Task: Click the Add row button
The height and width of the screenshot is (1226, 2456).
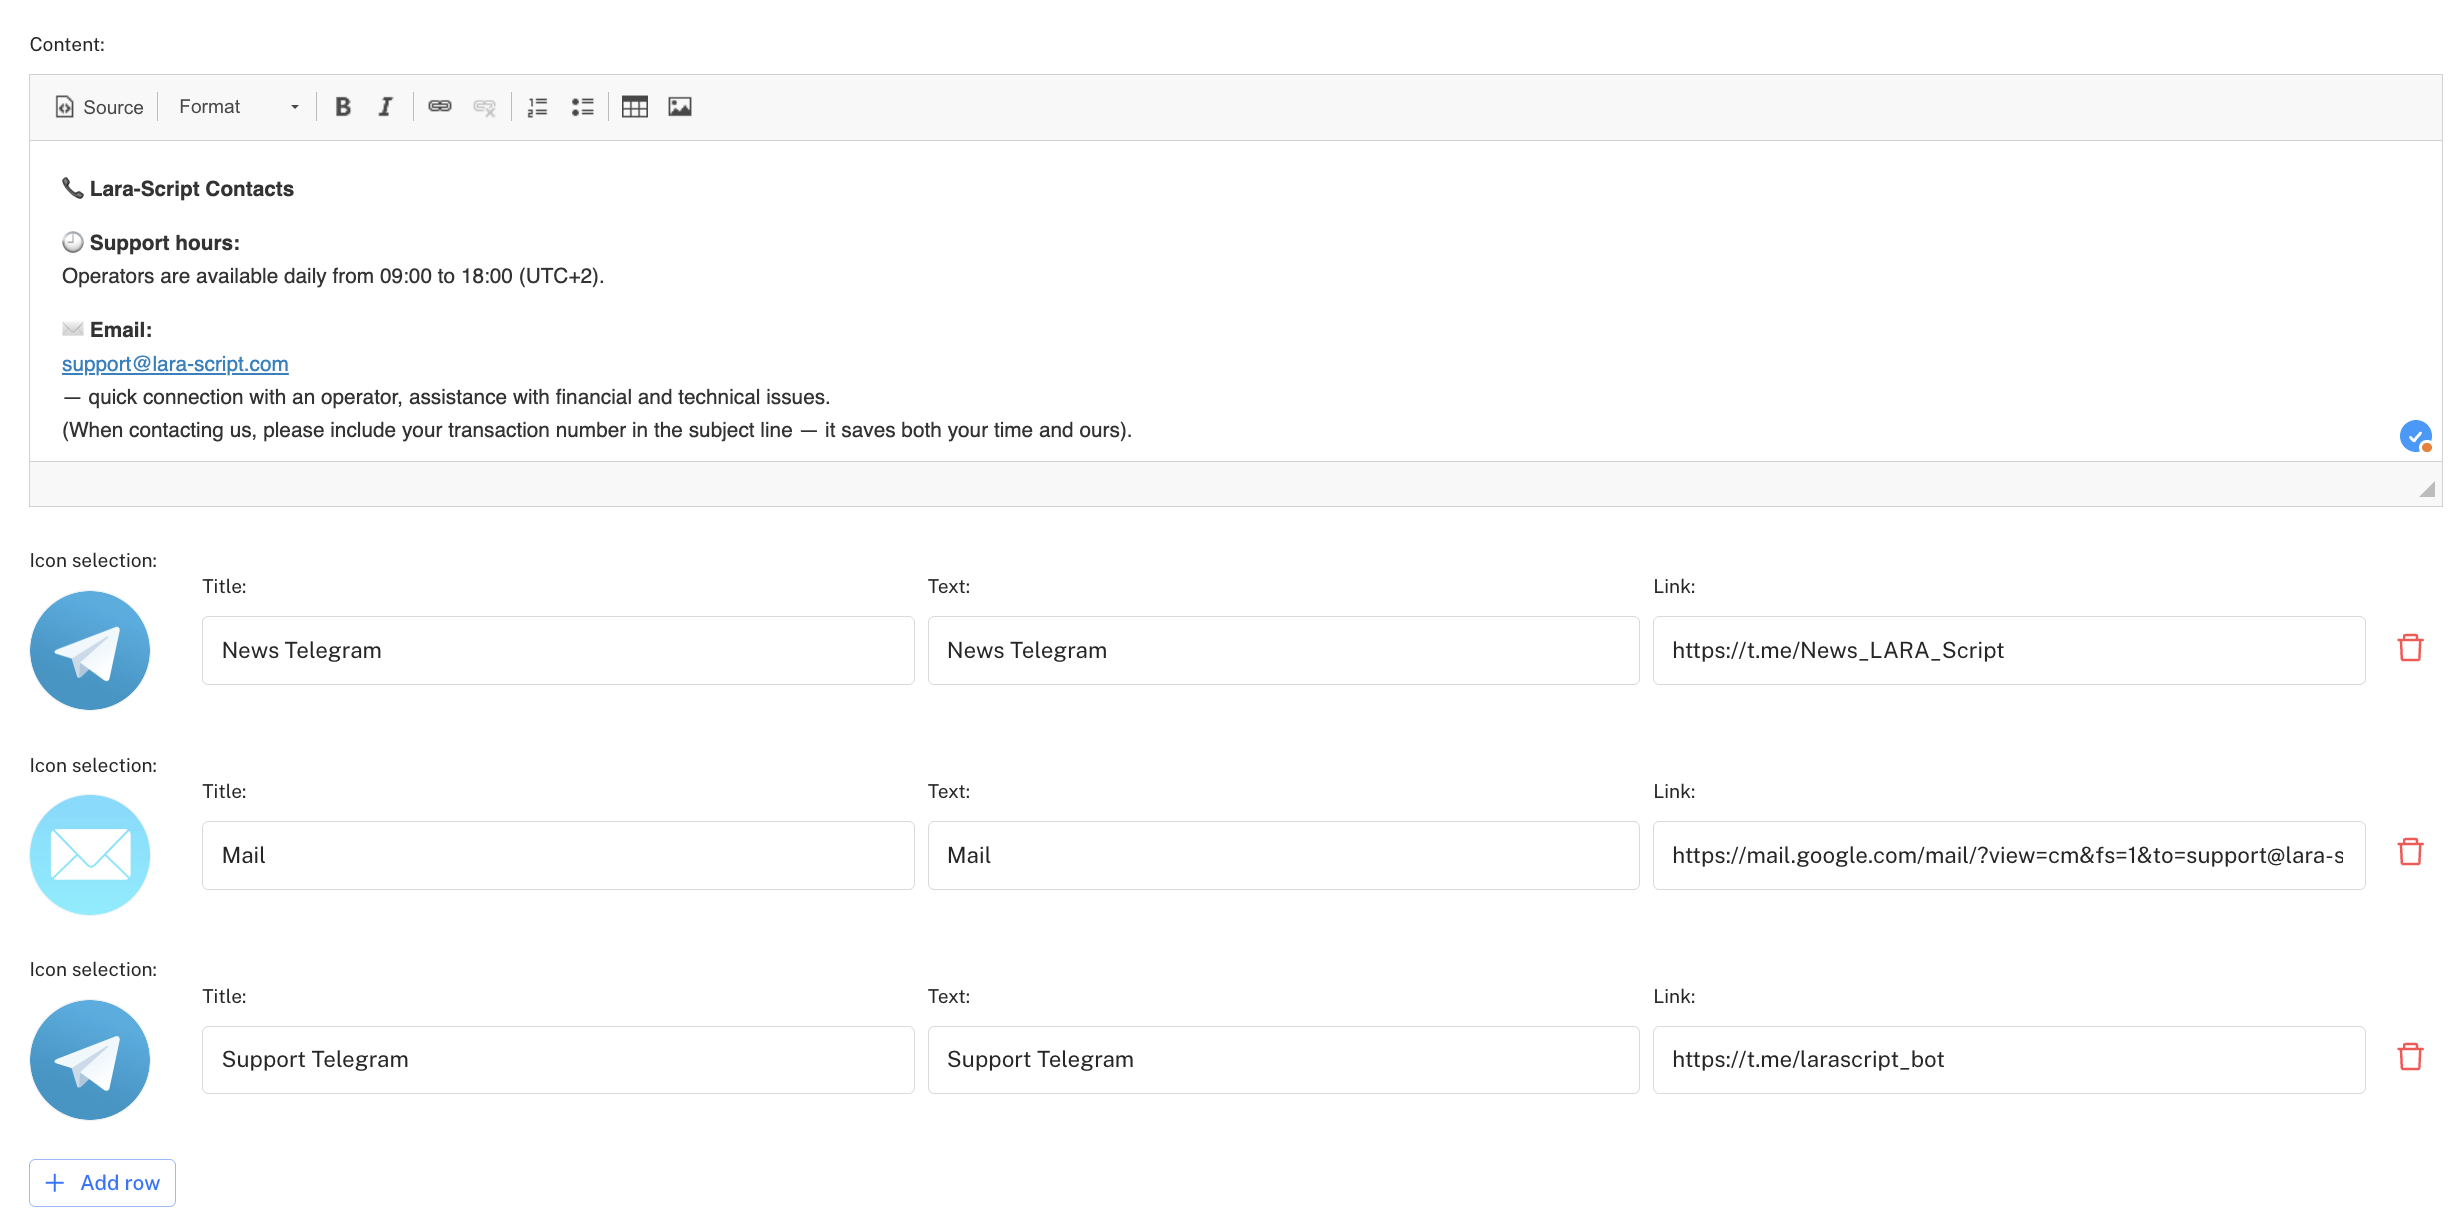Action: click(x=103, y=1183)
